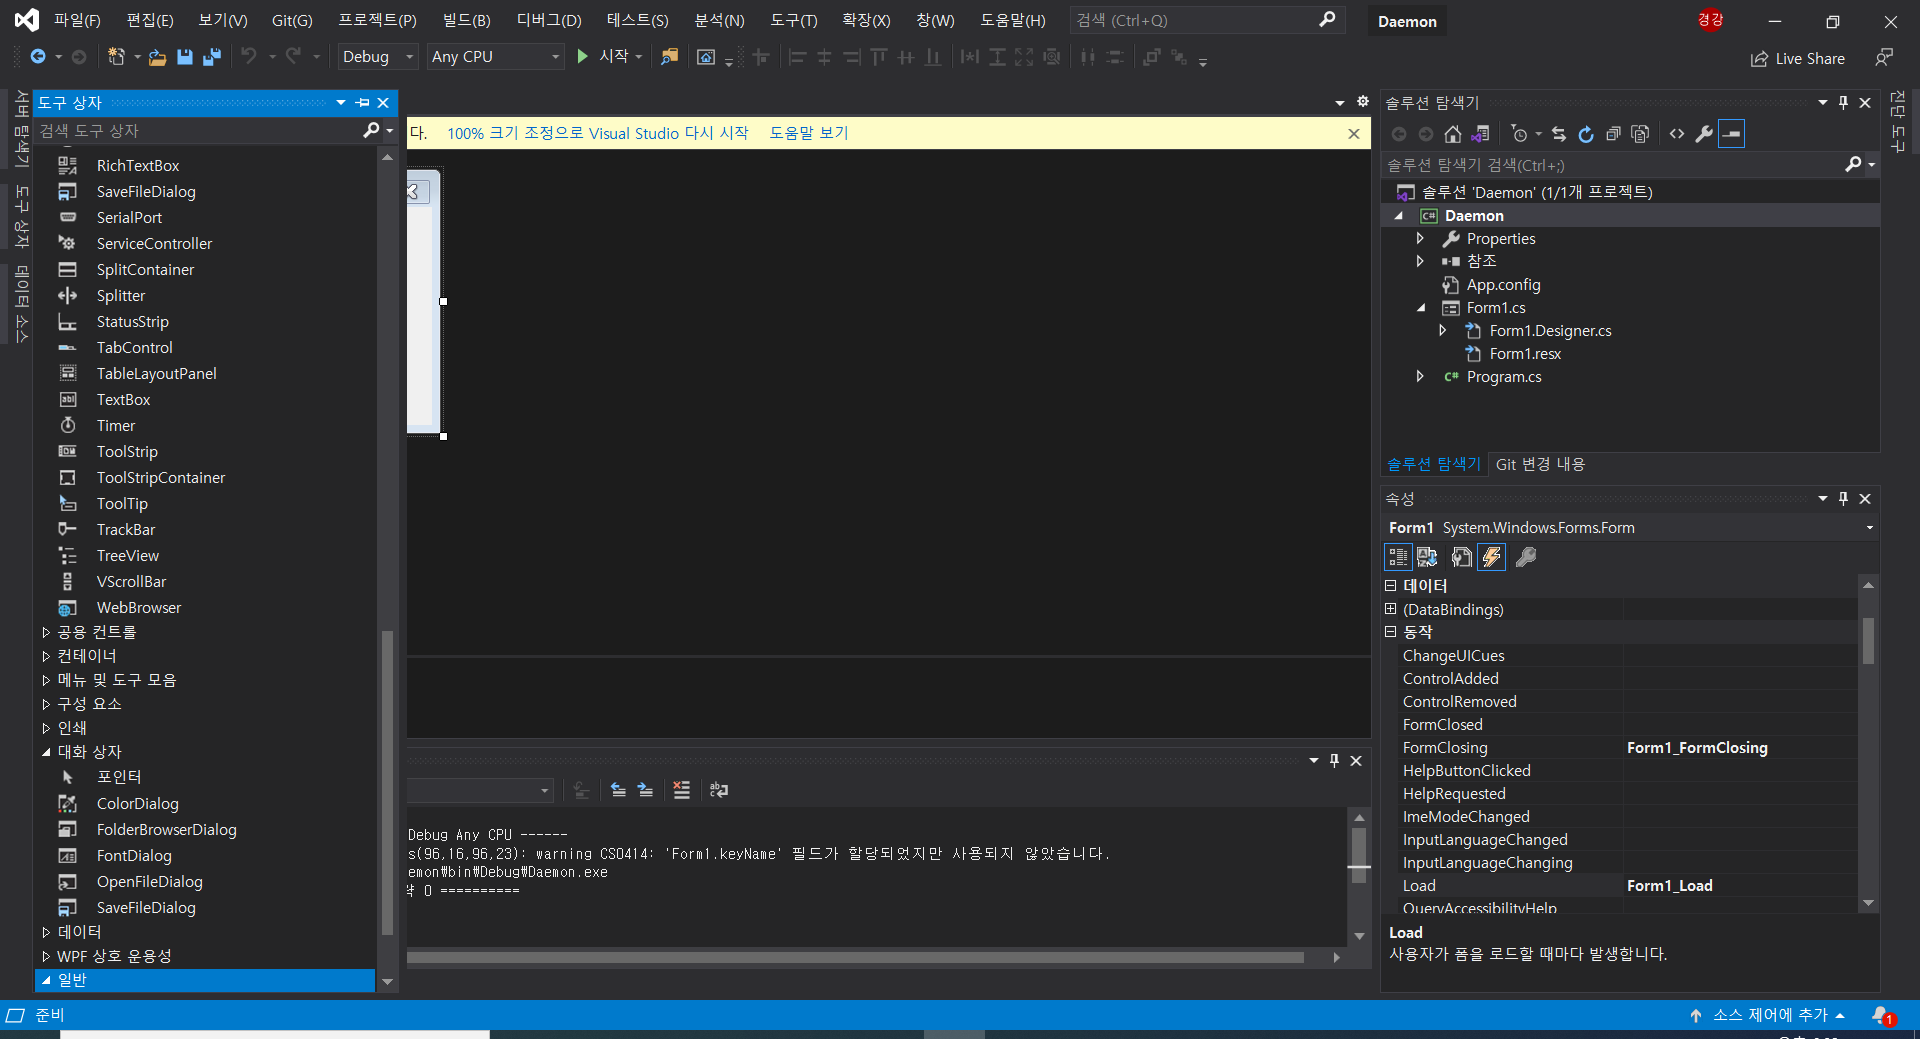Expand the Properties node in Solution Explorer

[1420, 239]
